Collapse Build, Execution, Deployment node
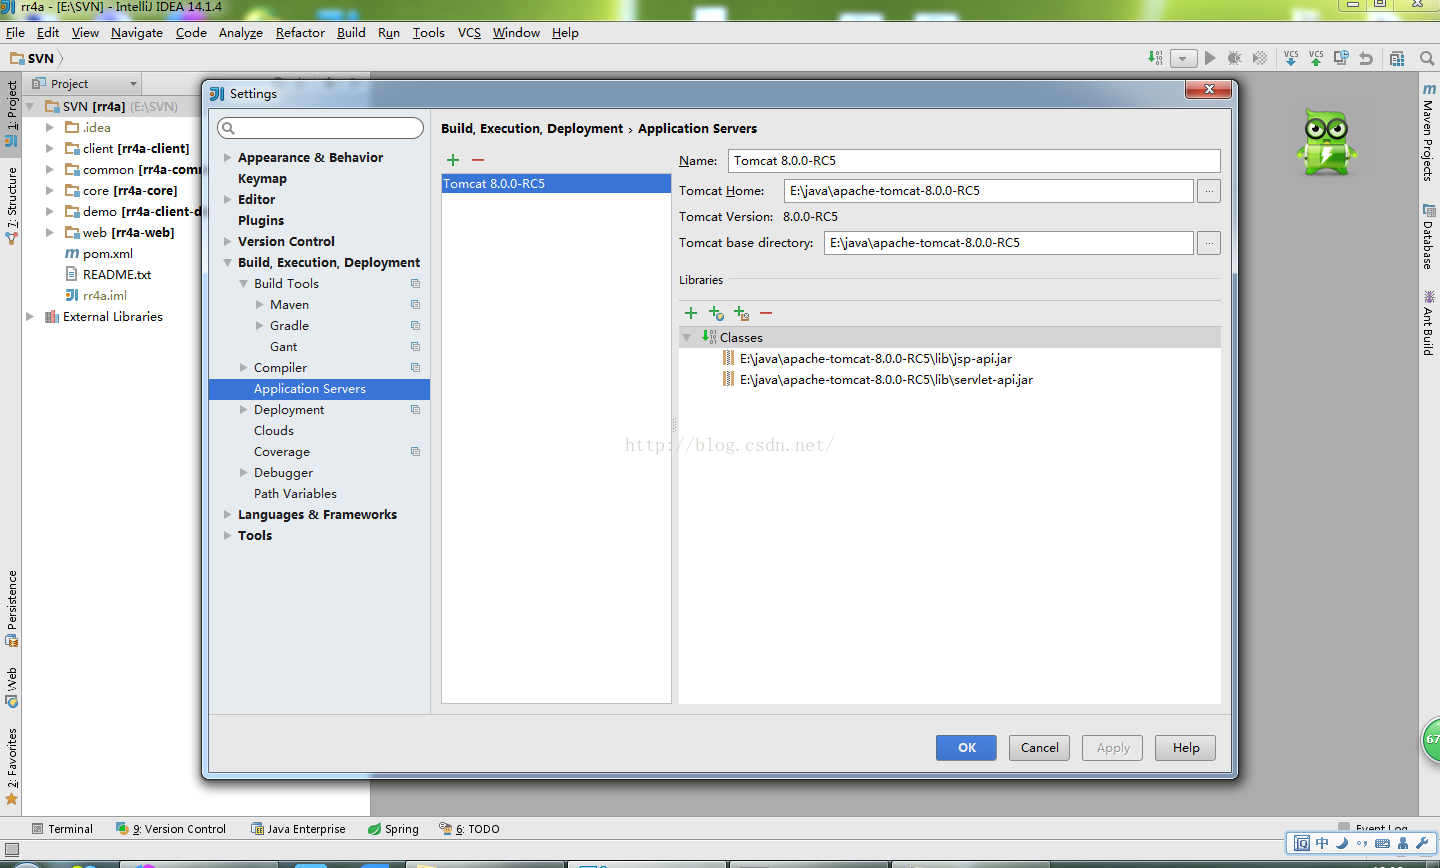Screen dimensions: 1440x868 coord(228,263)
